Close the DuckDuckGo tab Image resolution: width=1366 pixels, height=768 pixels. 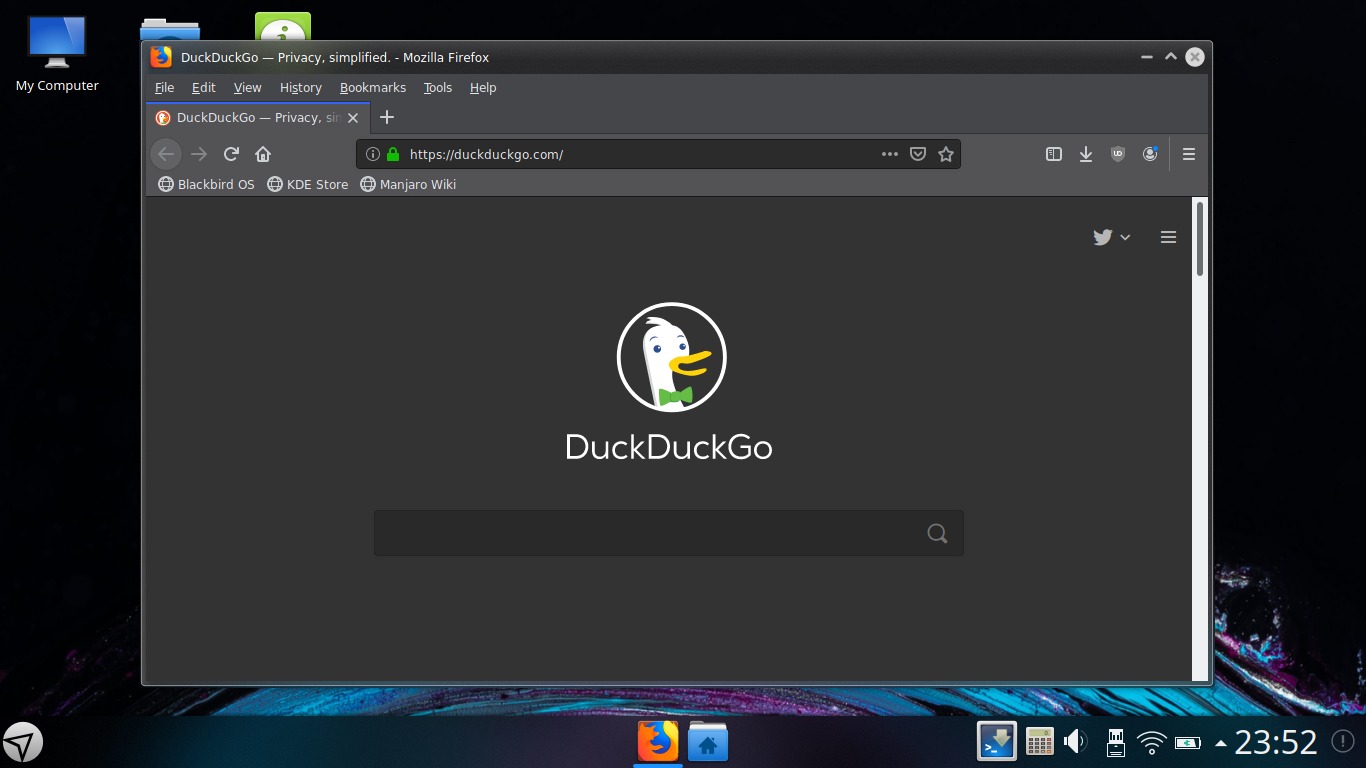coord(353,118)
